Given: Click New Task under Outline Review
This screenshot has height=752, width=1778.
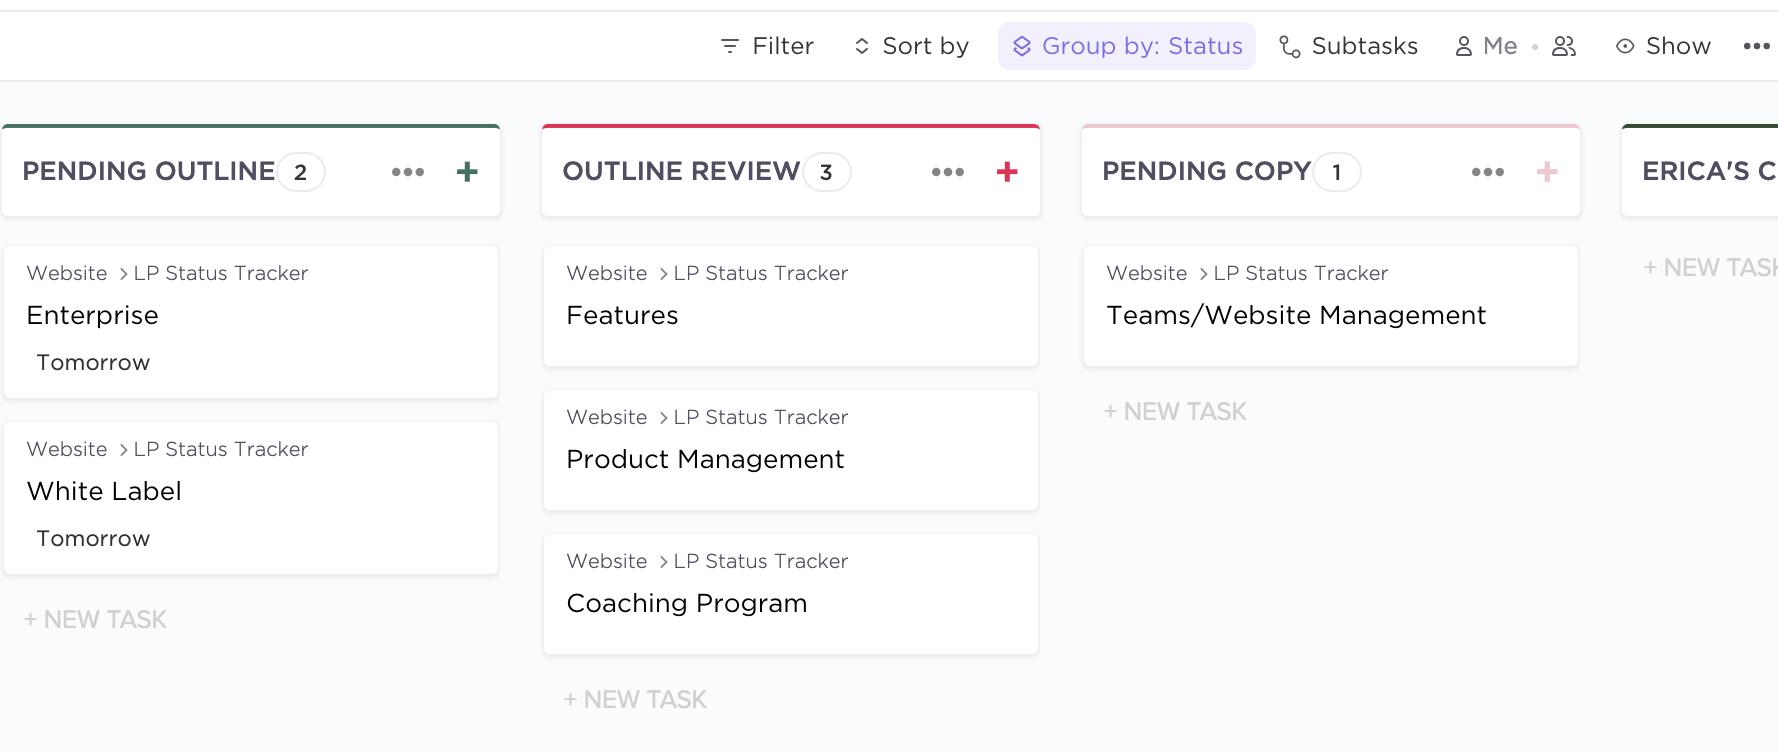Looking at the screenshot, I should coord(636,700).
